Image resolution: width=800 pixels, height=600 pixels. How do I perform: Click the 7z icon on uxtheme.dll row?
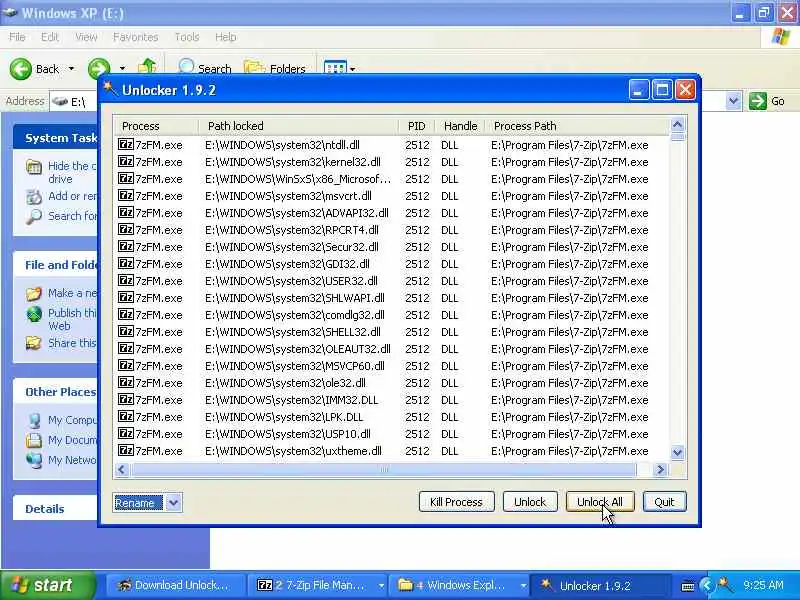pos(126,451)
